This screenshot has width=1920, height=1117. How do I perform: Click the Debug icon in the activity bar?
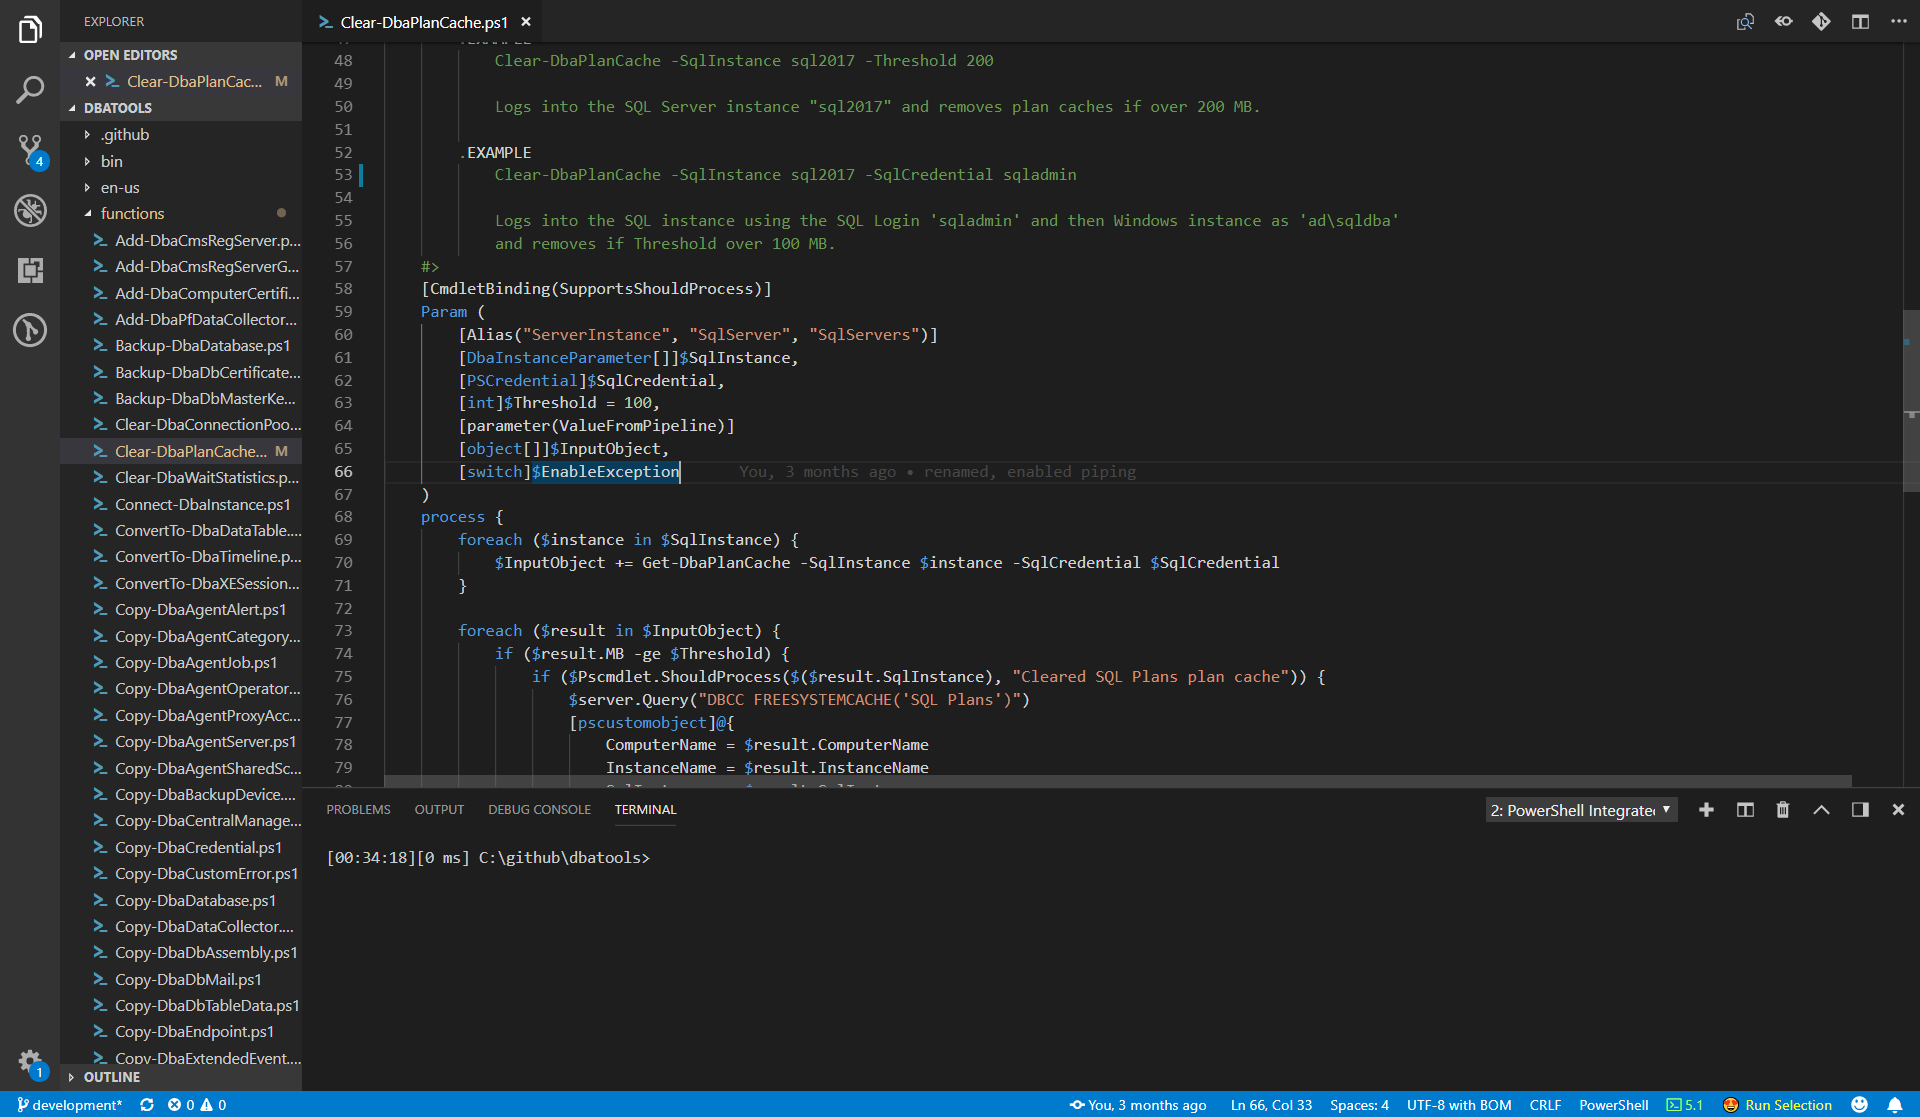30,210
